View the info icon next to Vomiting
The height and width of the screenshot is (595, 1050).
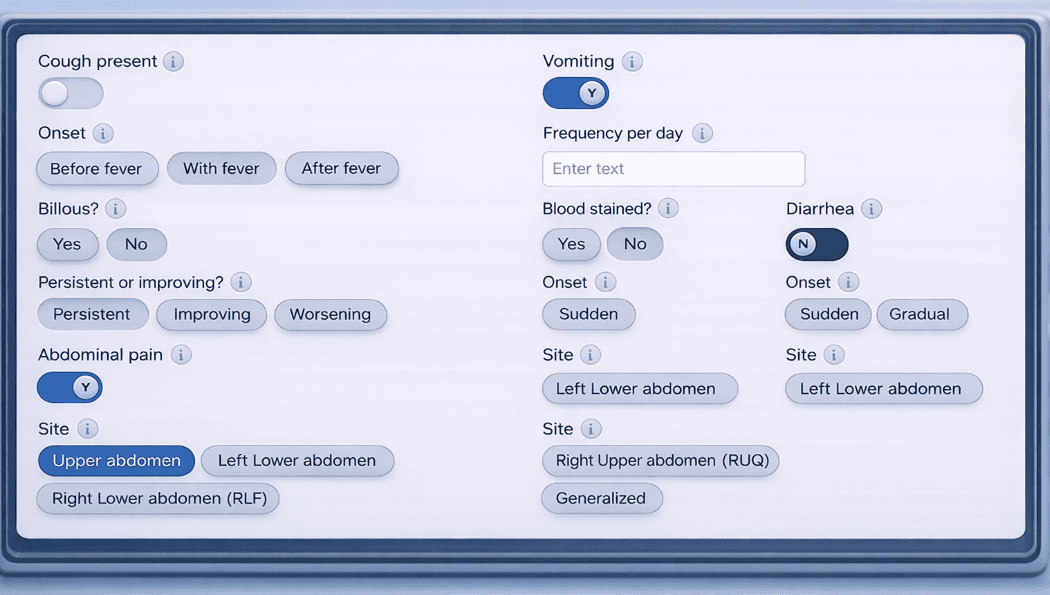click(632, 62)
